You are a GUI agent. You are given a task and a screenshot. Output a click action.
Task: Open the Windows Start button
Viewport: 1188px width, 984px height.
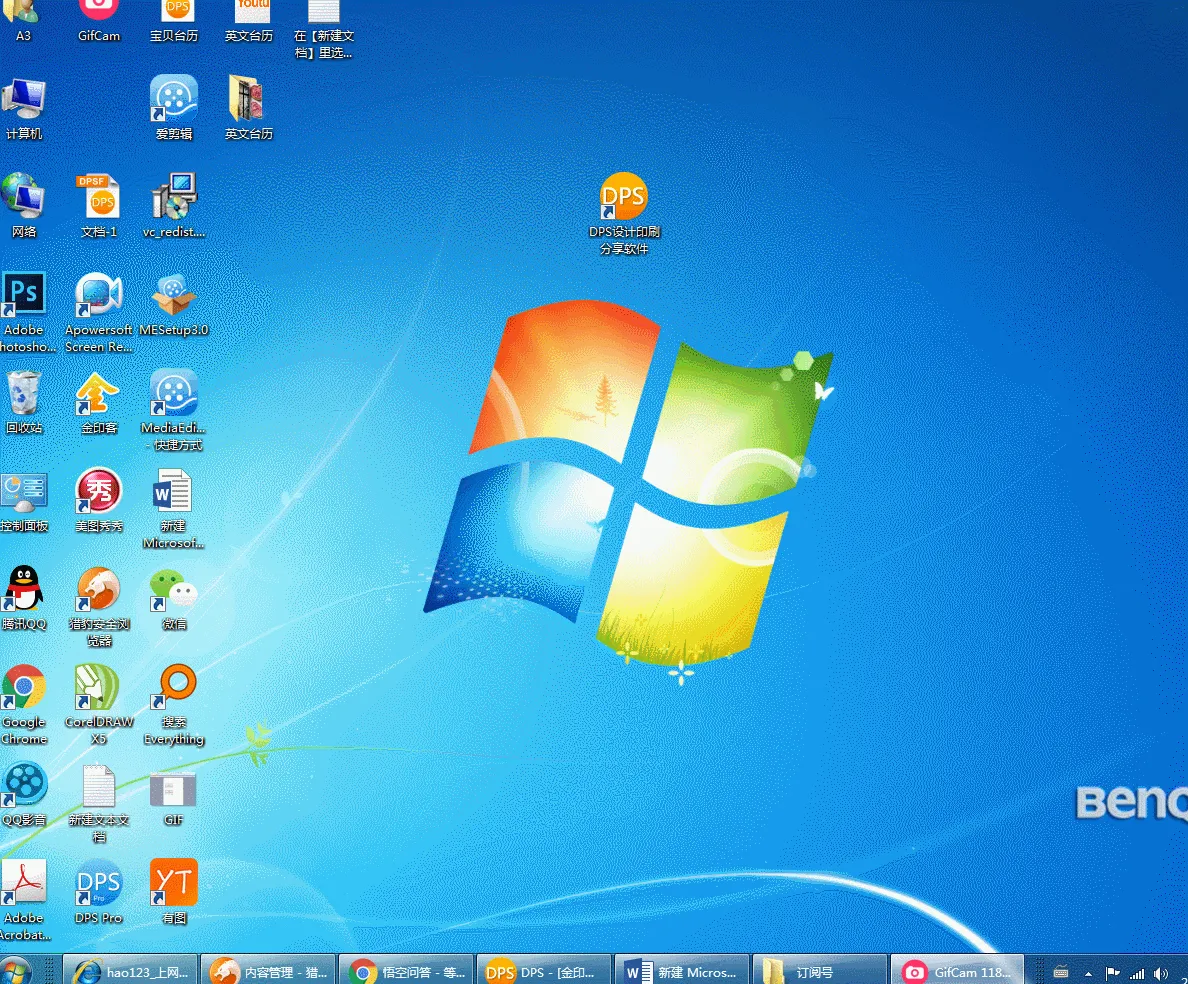coord(15,970)
